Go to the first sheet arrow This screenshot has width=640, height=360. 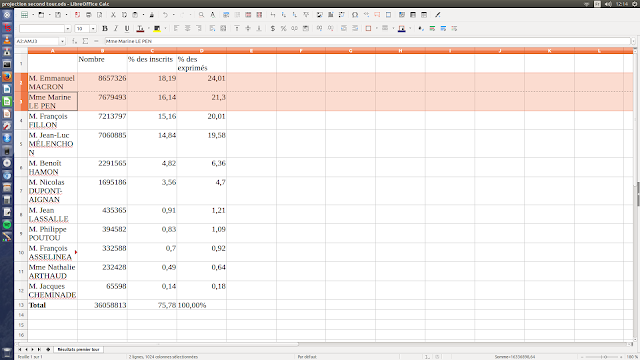20,349
